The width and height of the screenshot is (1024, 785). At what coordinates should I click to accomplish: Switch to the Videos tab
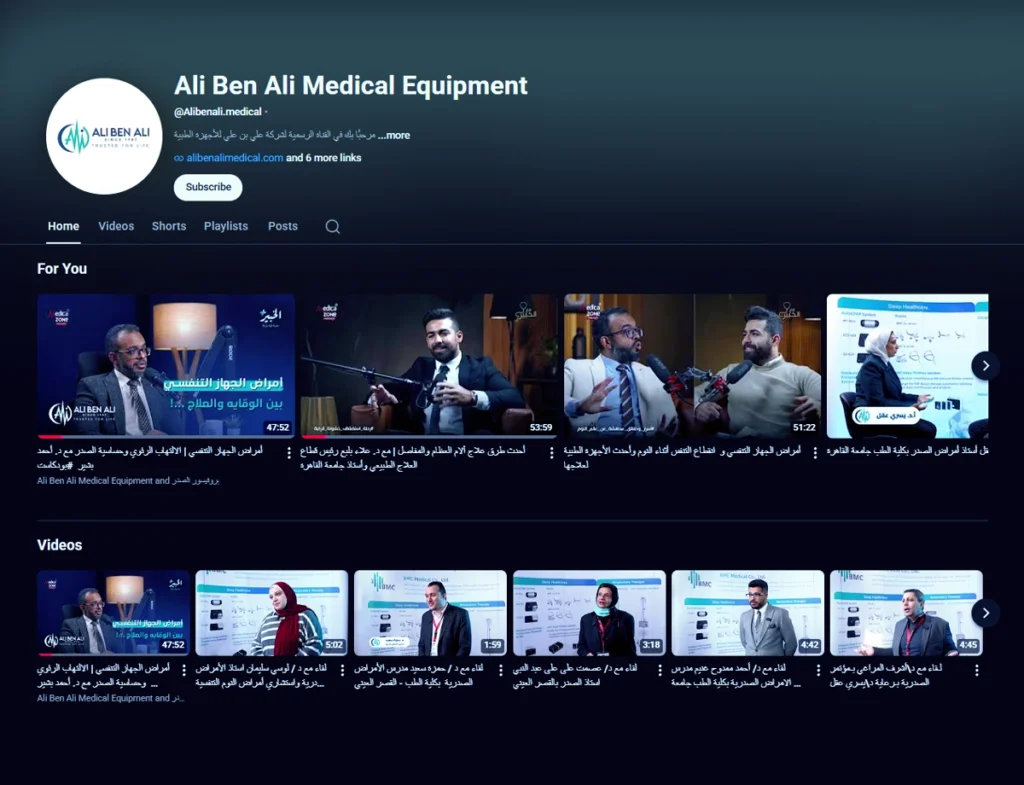point(116,226)
